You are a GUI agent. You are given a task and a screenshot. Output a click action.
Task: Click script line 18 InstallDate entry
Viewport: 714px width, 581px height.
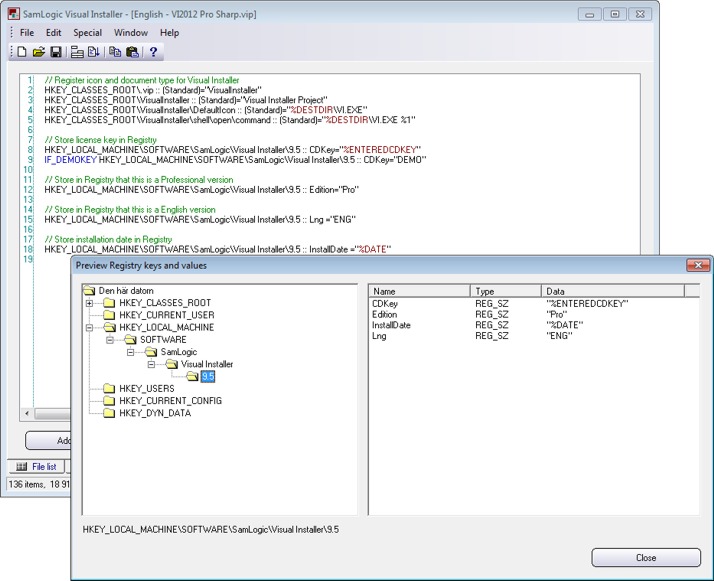click(218, 250)
